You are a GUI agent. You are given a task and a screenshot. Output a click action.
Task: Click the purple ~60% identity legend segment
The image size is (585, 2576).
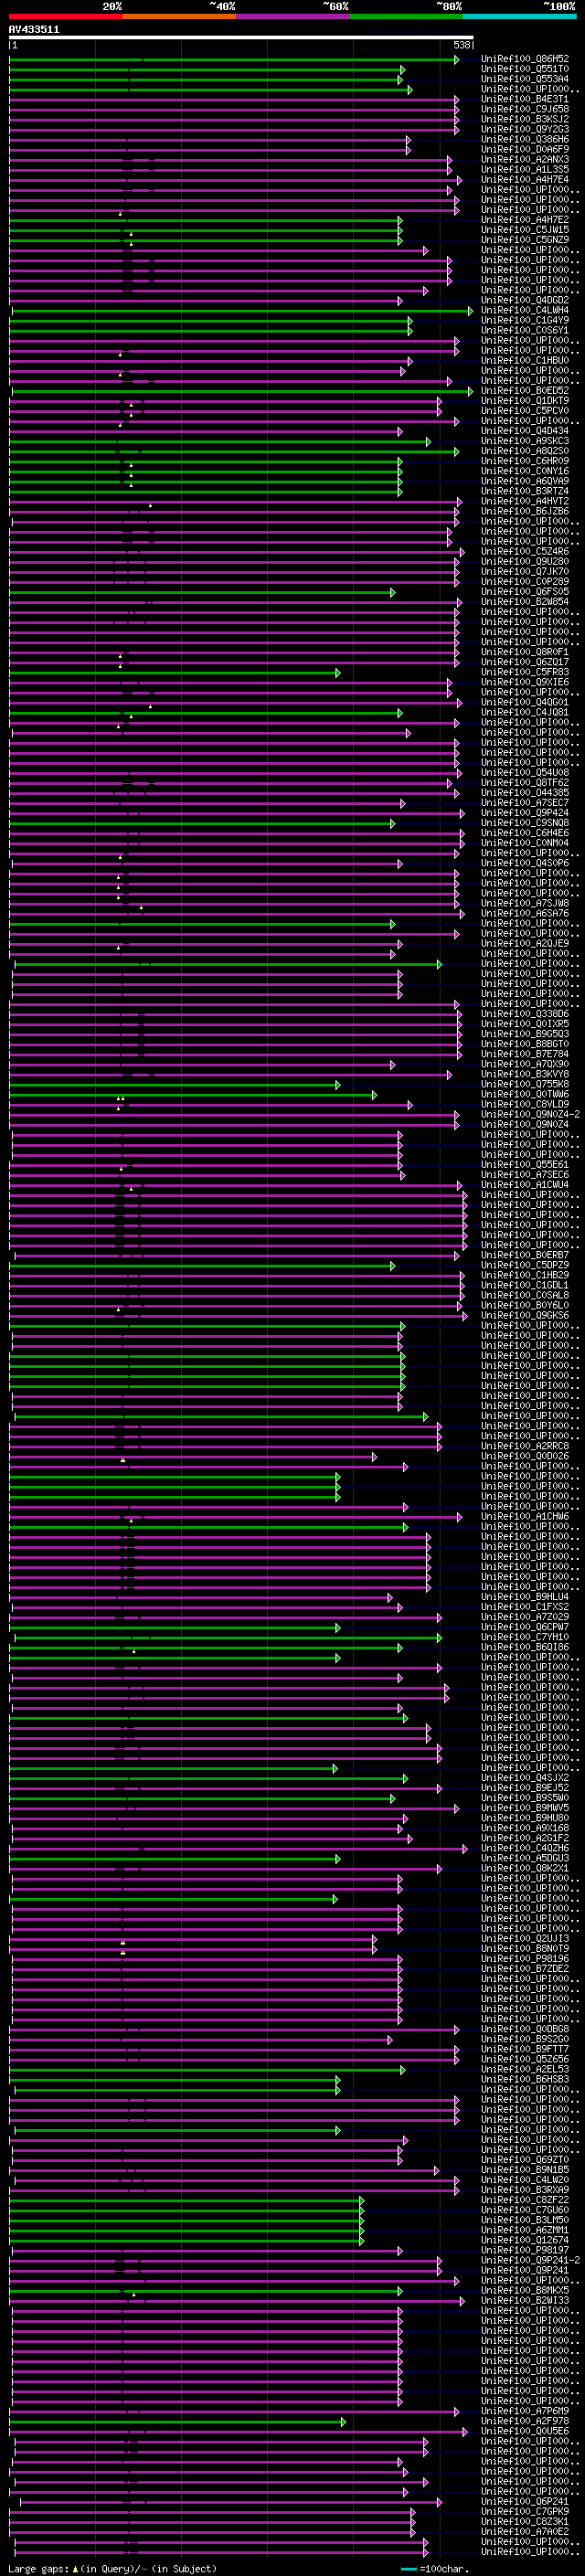(x=293, y=16)
